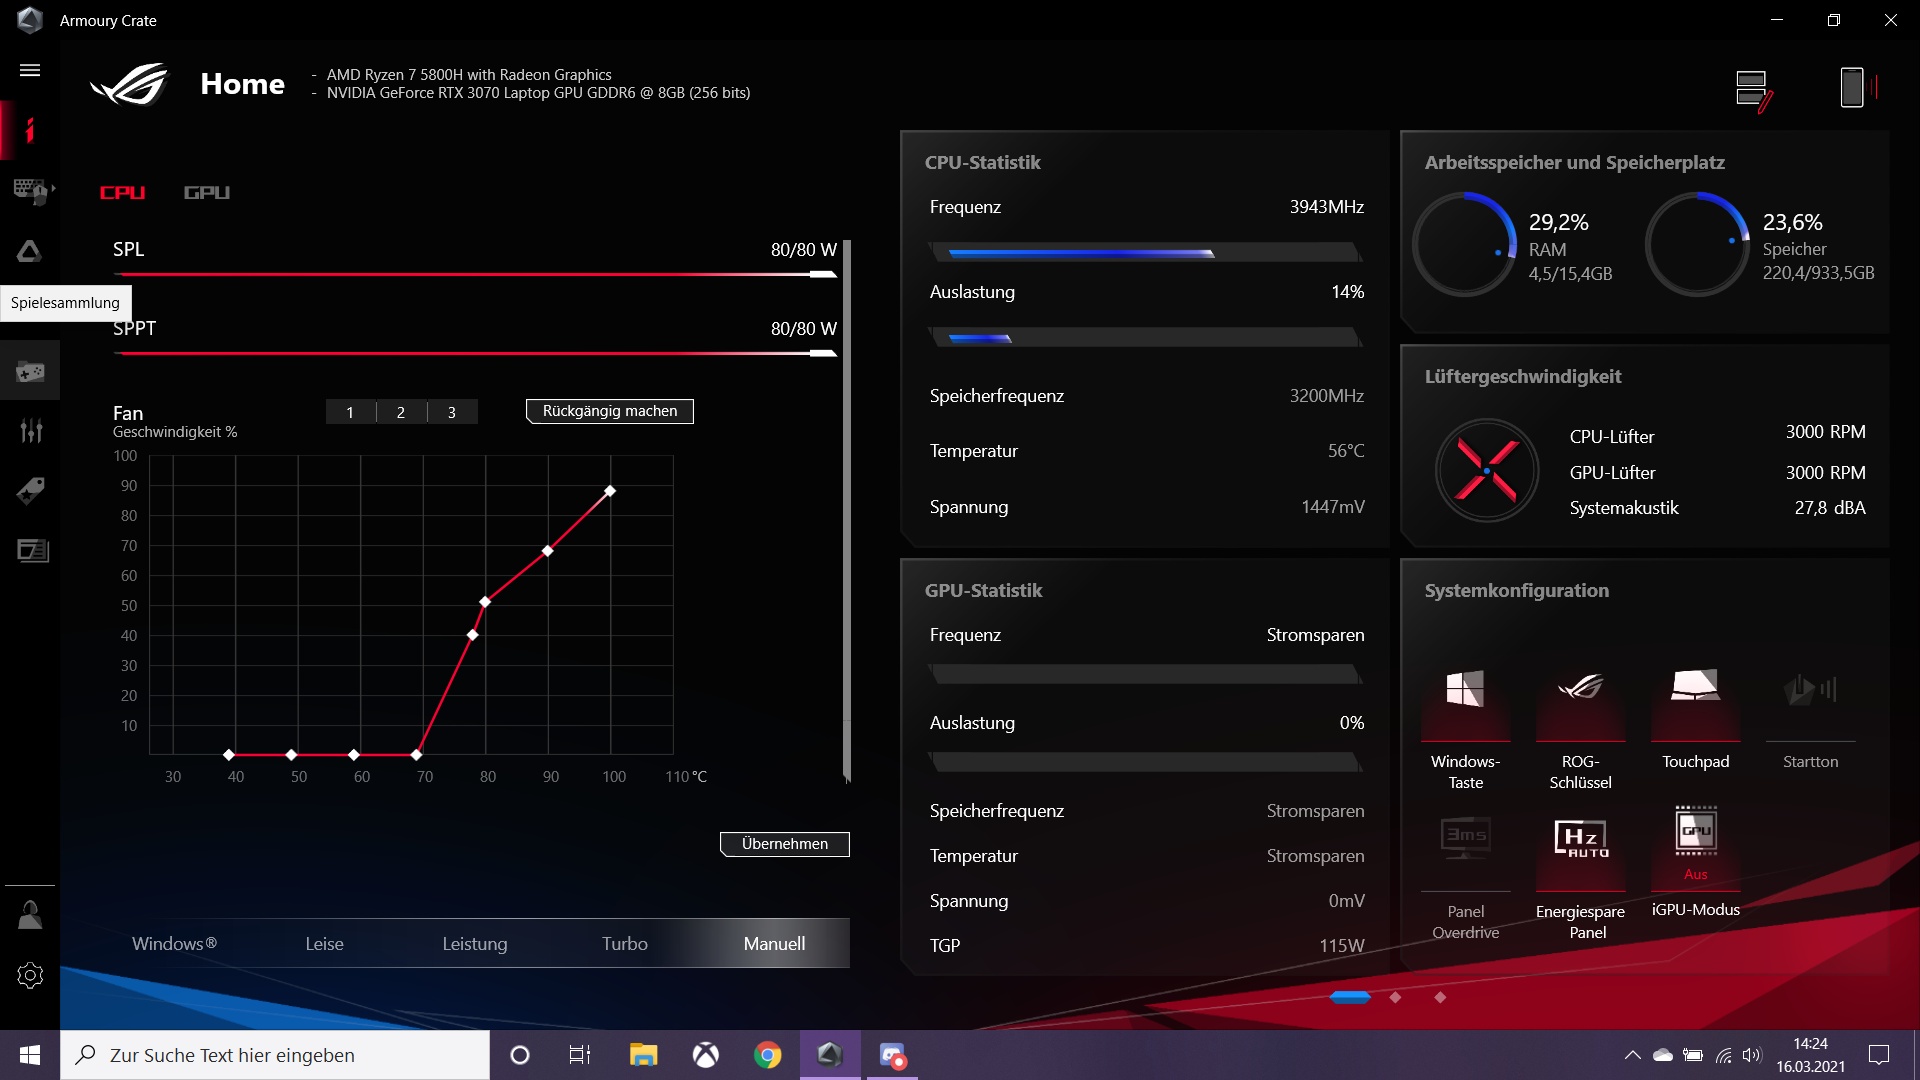Viewport: 1920px width, 1080px height.
Task: Click the Speicher storage usage gauge
Action: pos(1698,244)
